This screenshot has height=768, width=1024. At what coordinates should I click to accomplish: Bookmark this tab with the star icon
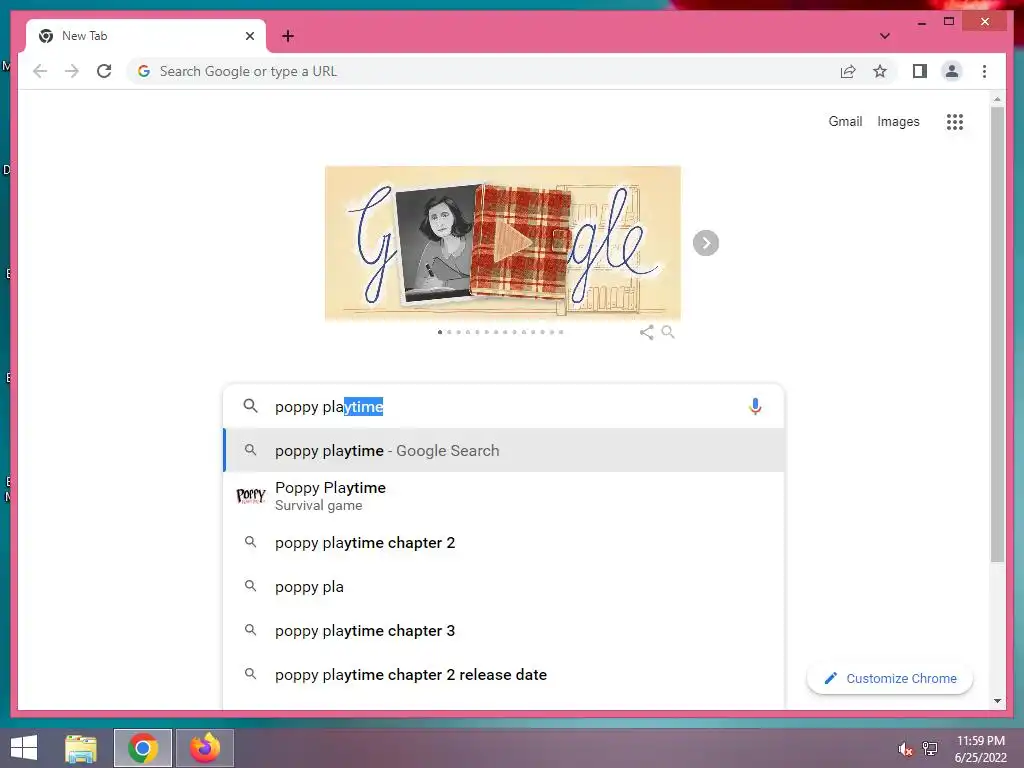coord(880,71)
